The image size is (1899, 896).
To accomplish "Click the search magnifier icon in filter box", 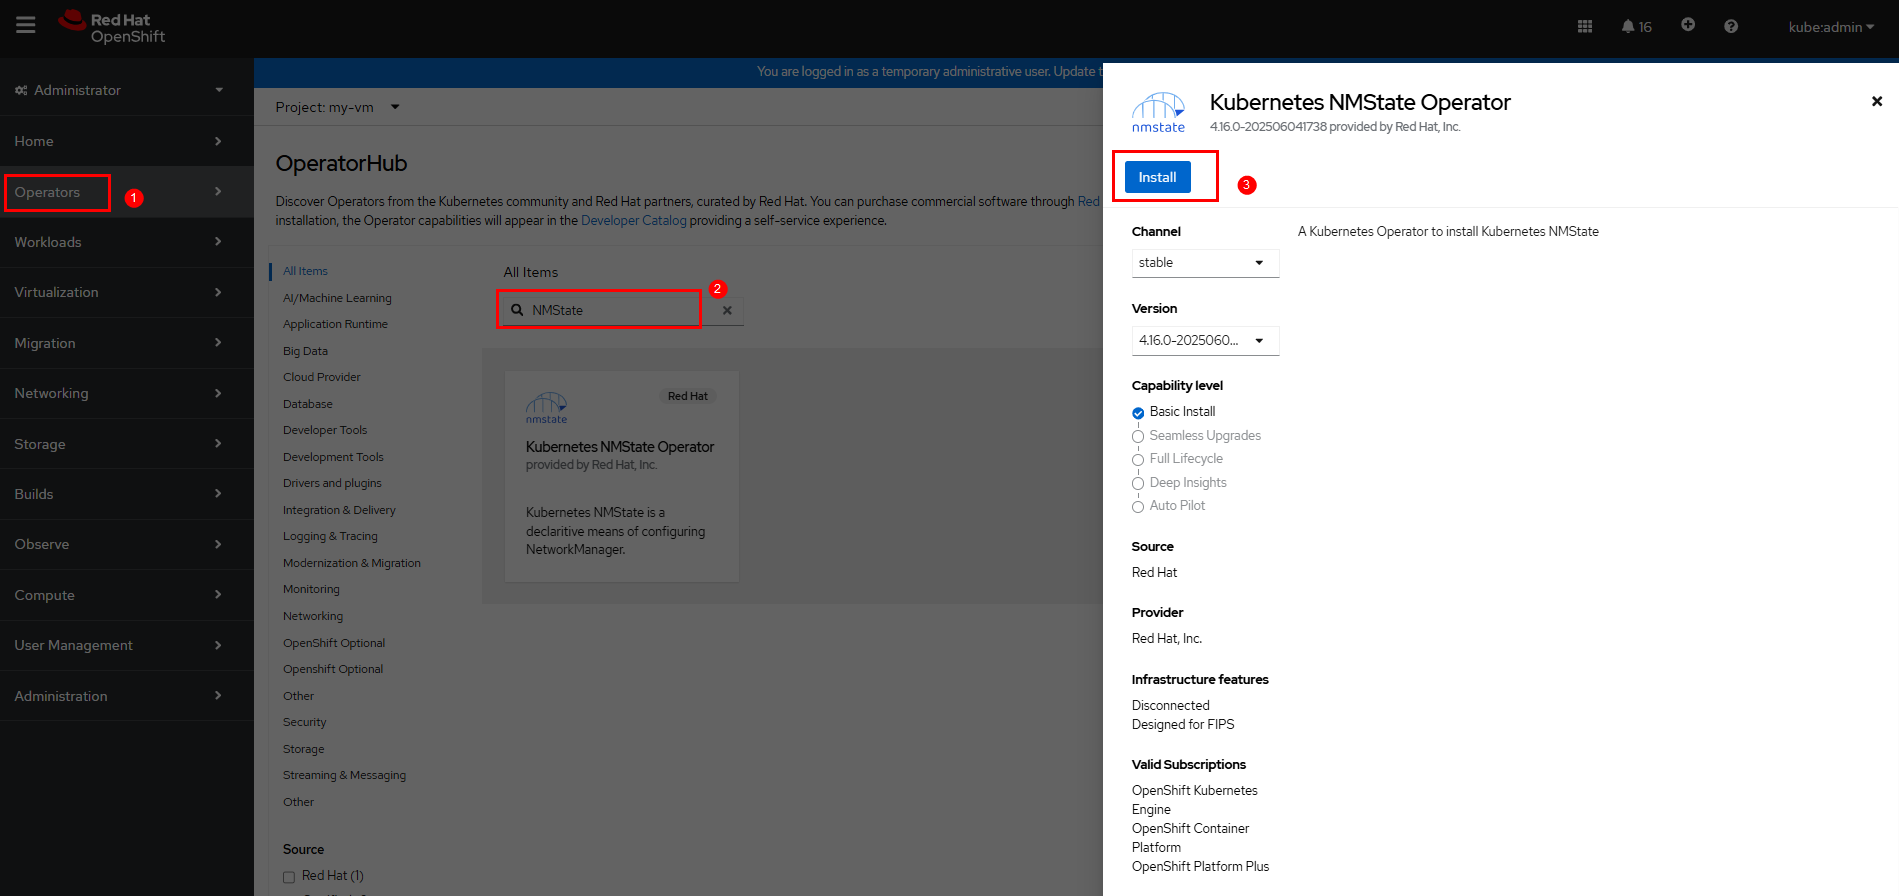I will point(517,310).
